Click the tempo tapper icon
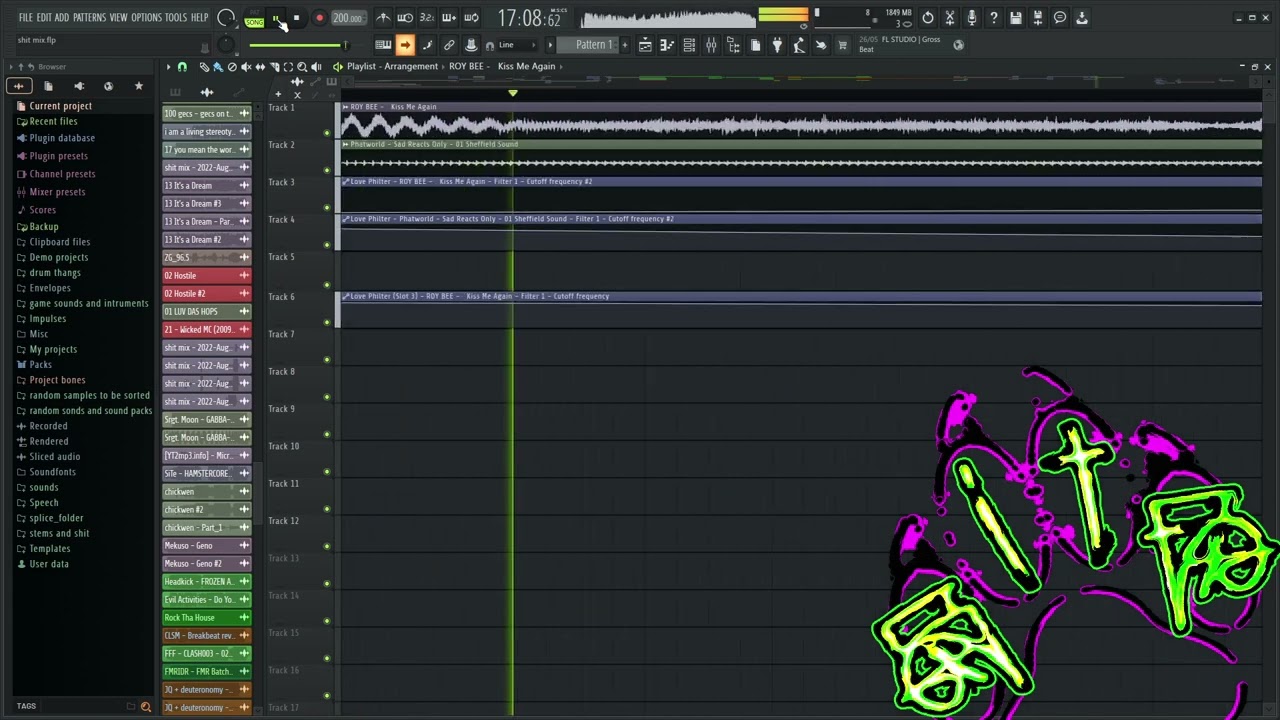The width and height of the screenshot is (1280, 720). click(799, 45)
